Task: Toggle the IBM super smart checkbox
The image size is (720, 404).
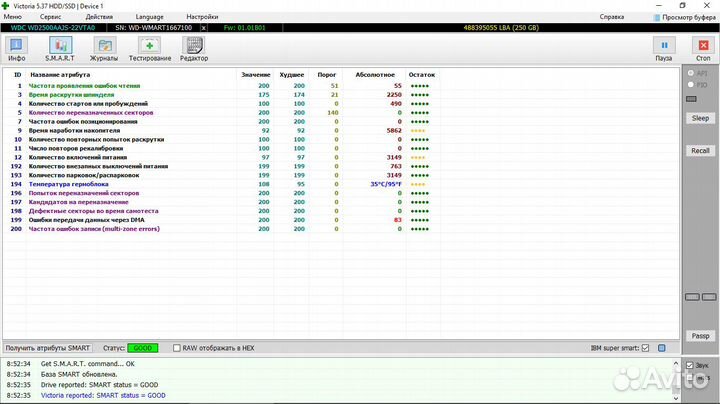Action: click(646, 348)
